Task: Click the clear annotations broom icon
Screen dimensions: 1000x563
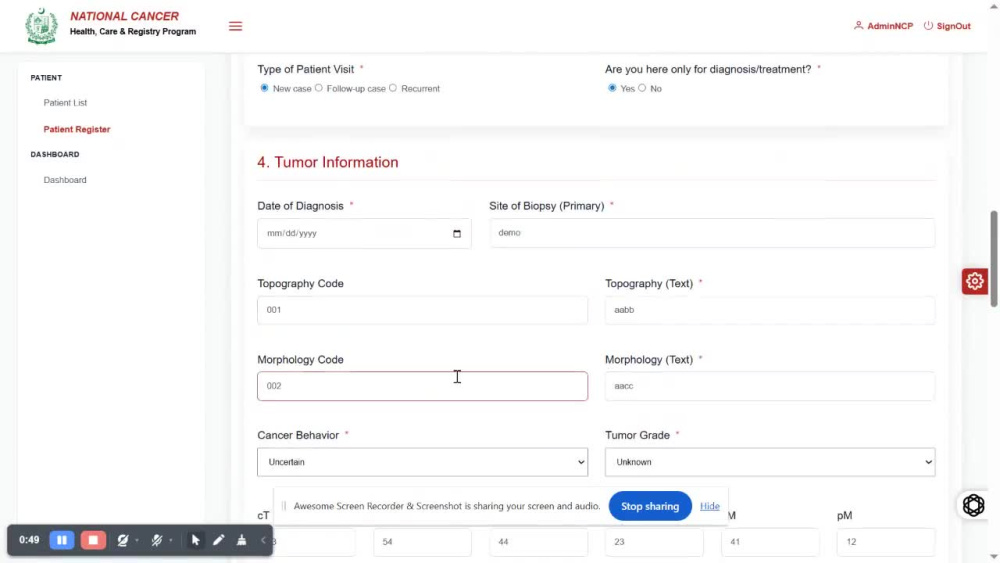Action: (242, 540)
